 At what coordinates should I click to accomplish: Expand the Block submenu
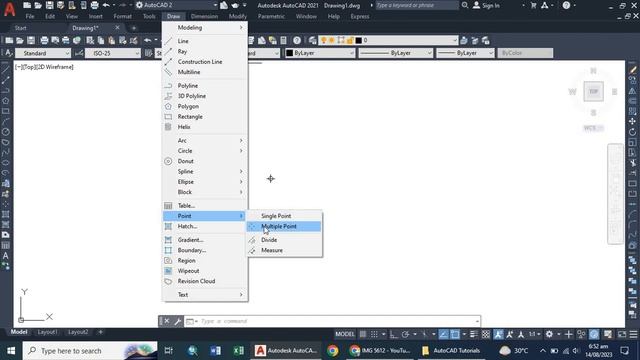pos(205,192)
